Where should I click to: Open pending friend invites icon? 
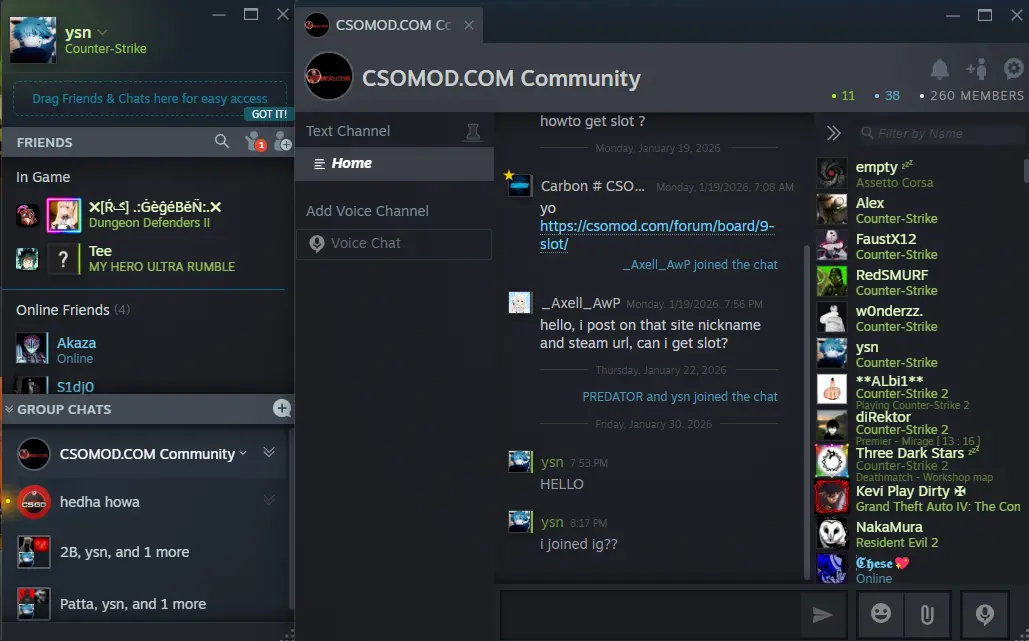pos(255,142)
